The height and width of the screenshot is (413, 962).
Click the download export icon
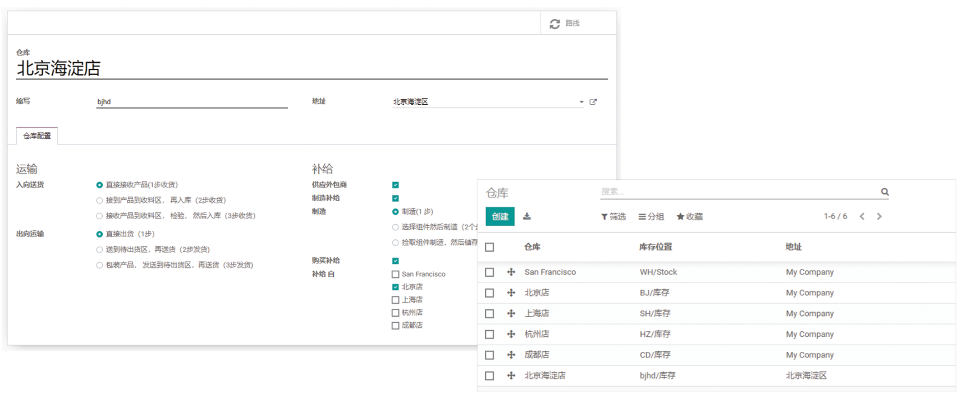(528, 216)
